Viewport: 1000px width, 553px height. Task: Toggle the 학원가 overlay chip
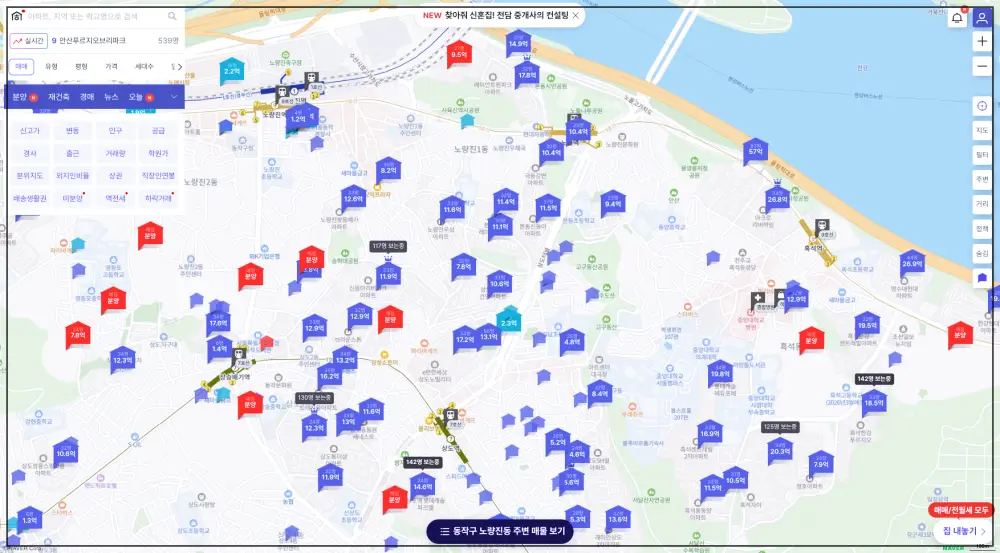[158, 153]
